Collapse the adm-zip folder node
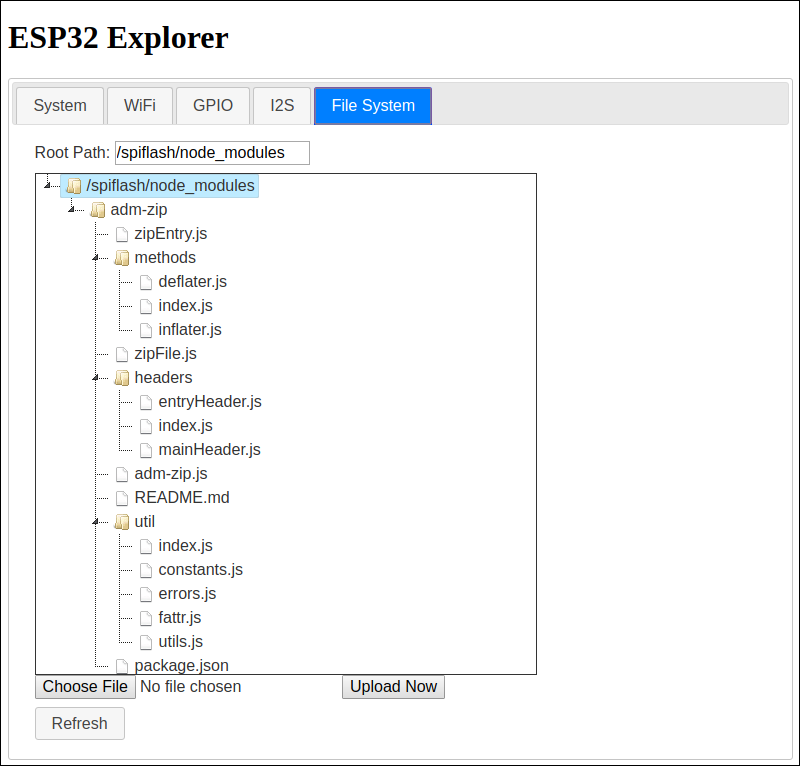Screen dimensions: 800x766 click(71, 210)
